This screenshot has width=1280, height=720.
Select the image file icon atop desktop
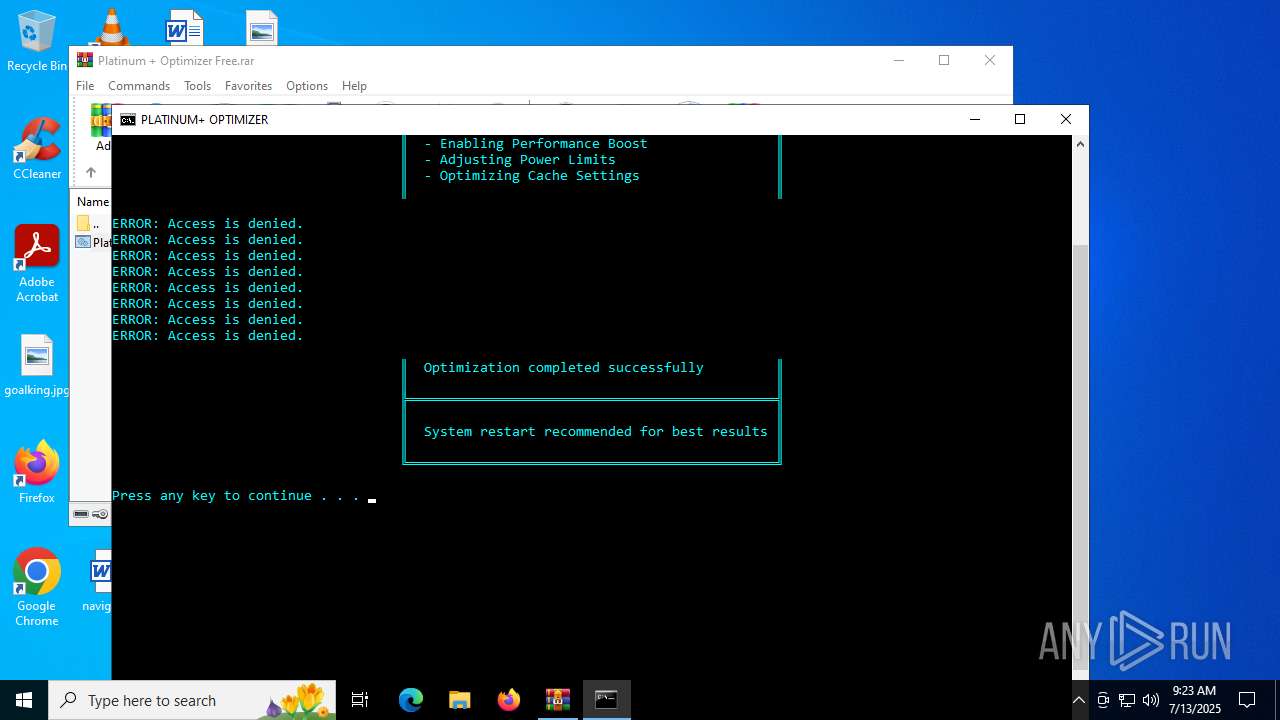pos(261,28)
